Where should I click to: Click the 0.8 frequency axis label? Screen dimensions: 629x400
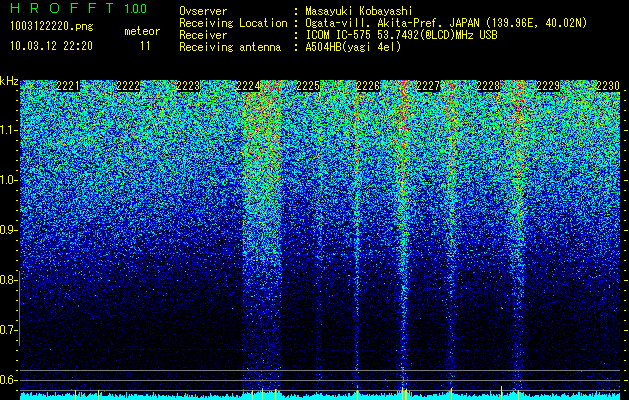(8, 280)
